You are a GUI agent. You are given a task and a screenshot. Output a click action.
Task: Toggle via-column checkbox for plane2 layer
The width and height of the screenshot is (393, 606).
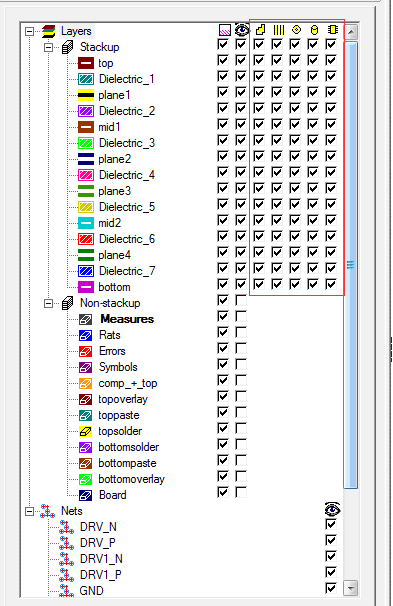[295, 157]
